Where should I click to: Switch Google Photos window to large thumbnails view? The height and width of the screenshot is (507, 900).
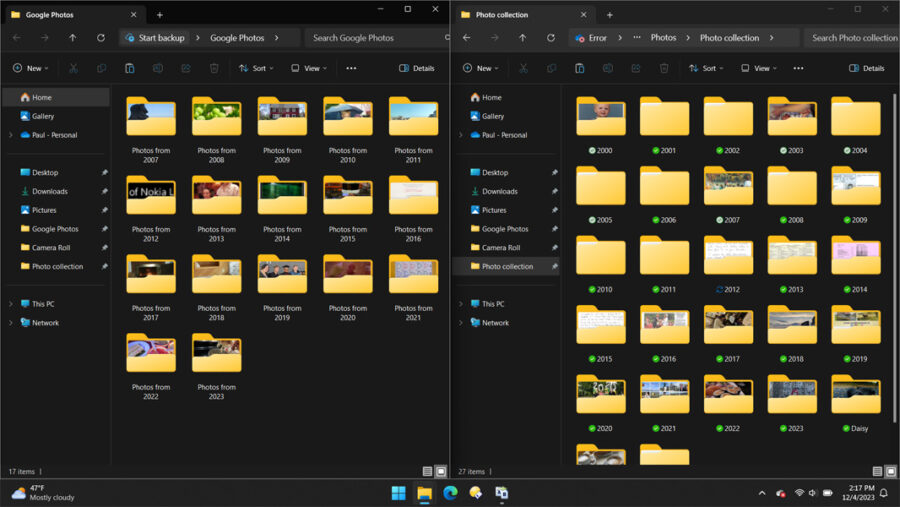pyautogui.click(x=441, y=471)
